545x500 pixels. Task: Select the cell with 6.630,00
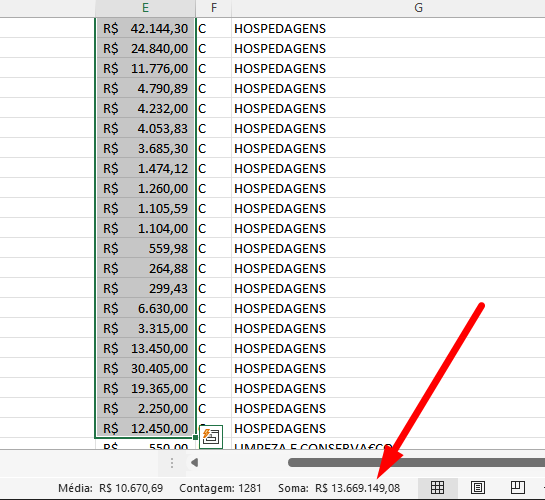[x=146, y=308]
